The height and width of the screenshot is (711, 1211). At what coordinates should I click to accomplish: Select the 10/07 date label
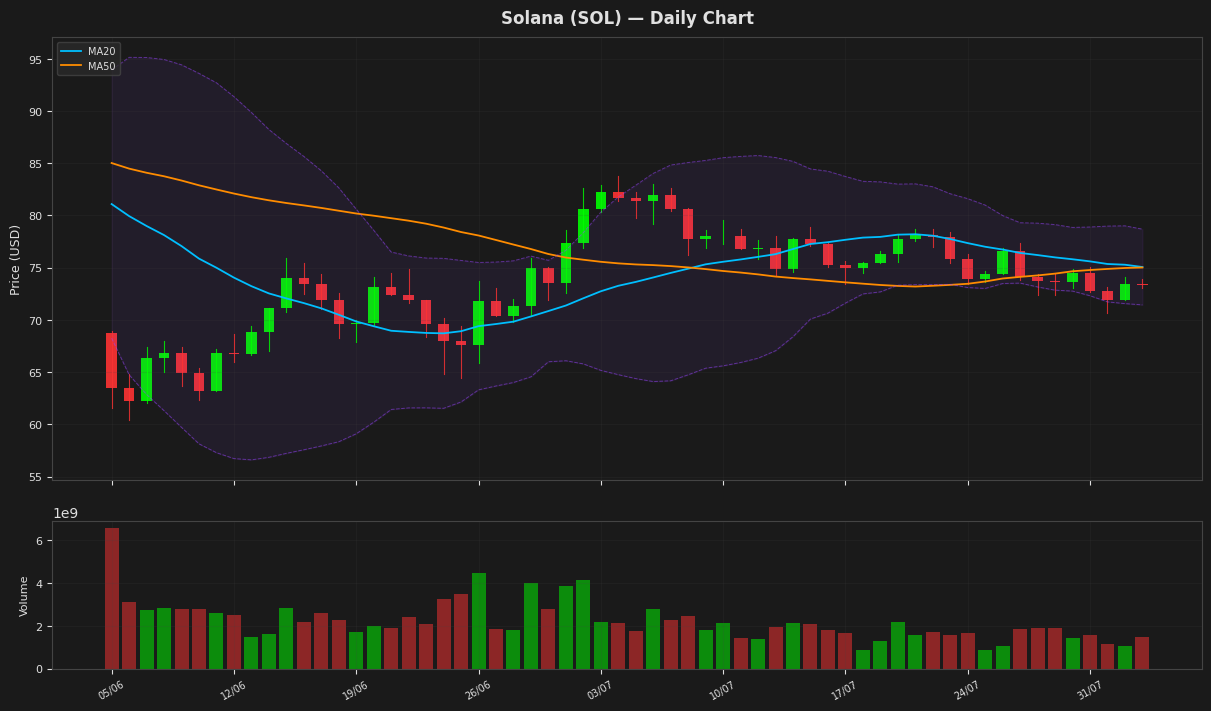click(x=721, y=690)
